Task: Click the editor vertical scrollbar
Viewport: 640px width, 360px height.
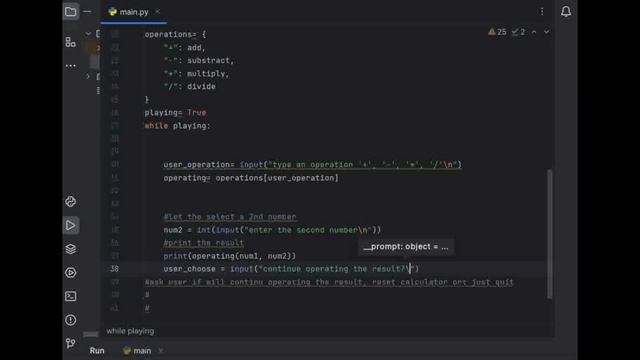Action: pos(550,233)
